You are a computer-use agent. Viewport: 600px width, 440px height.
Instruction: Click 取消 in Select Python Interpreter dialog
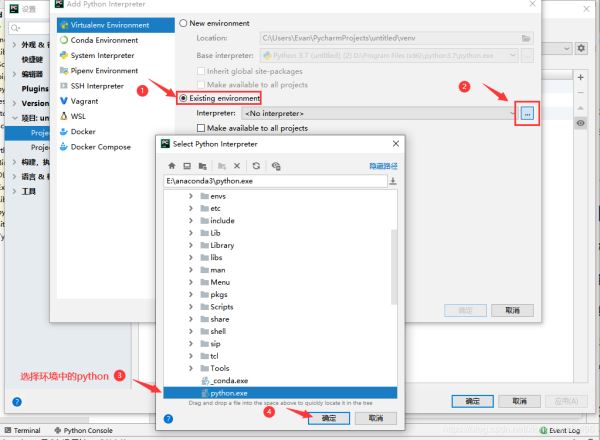click(376, 418)
